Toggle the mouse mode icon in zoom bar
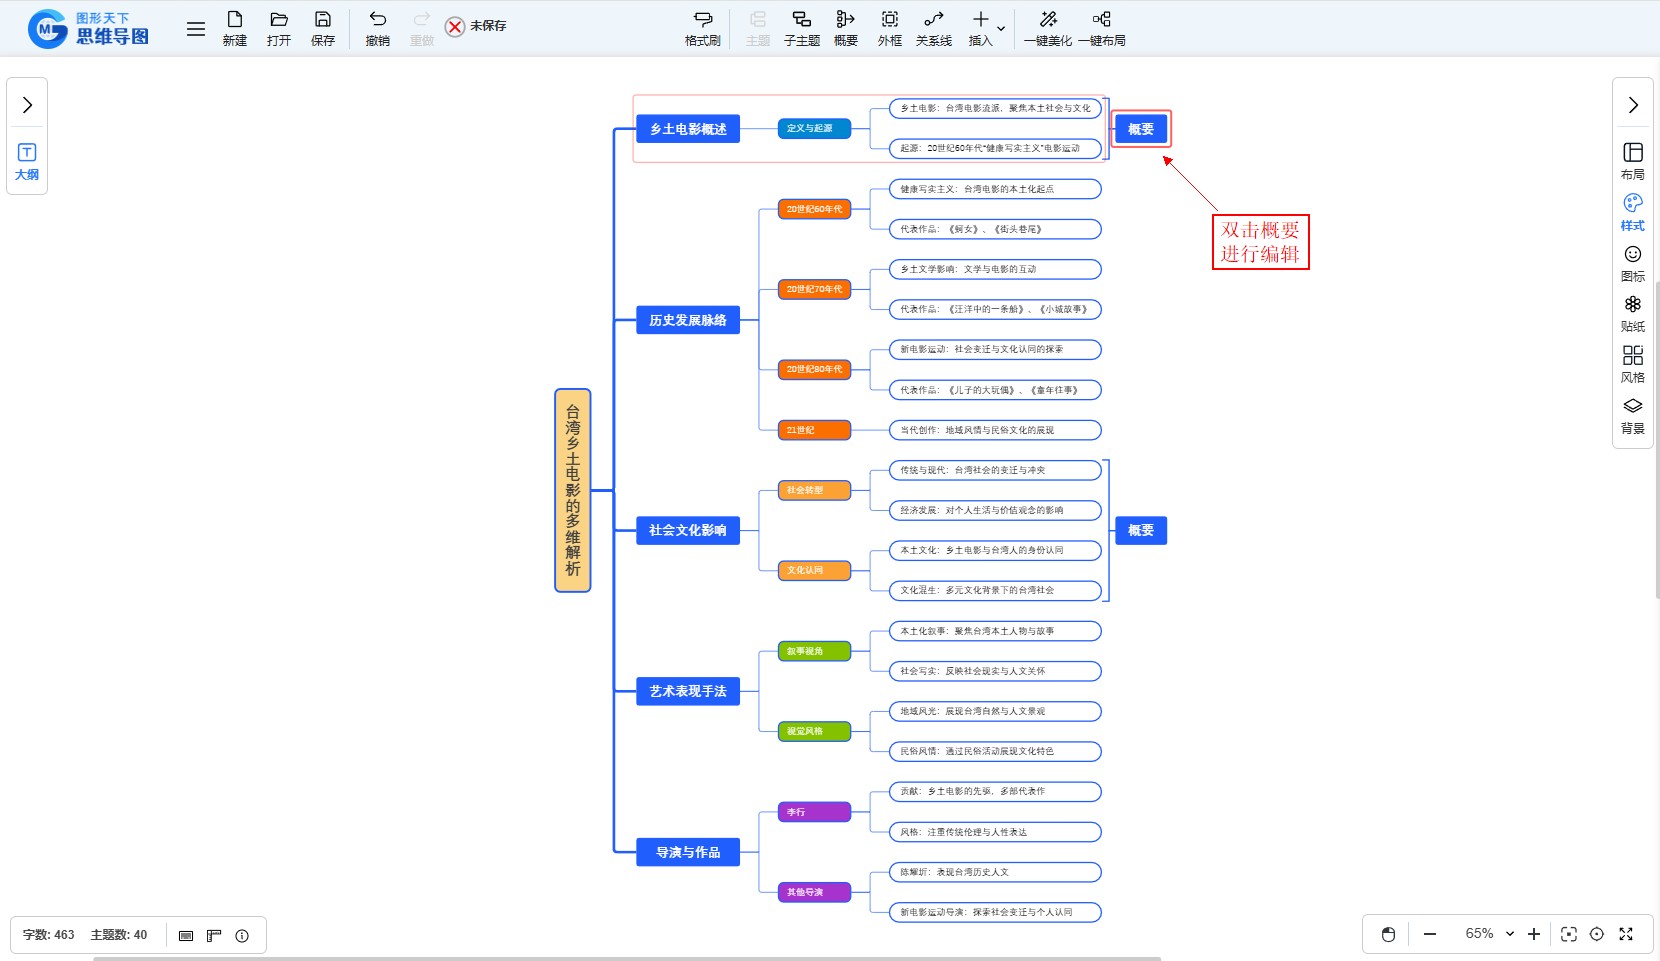The image size is (1660, 961). pyautogui.click(x=1388, y=934)
